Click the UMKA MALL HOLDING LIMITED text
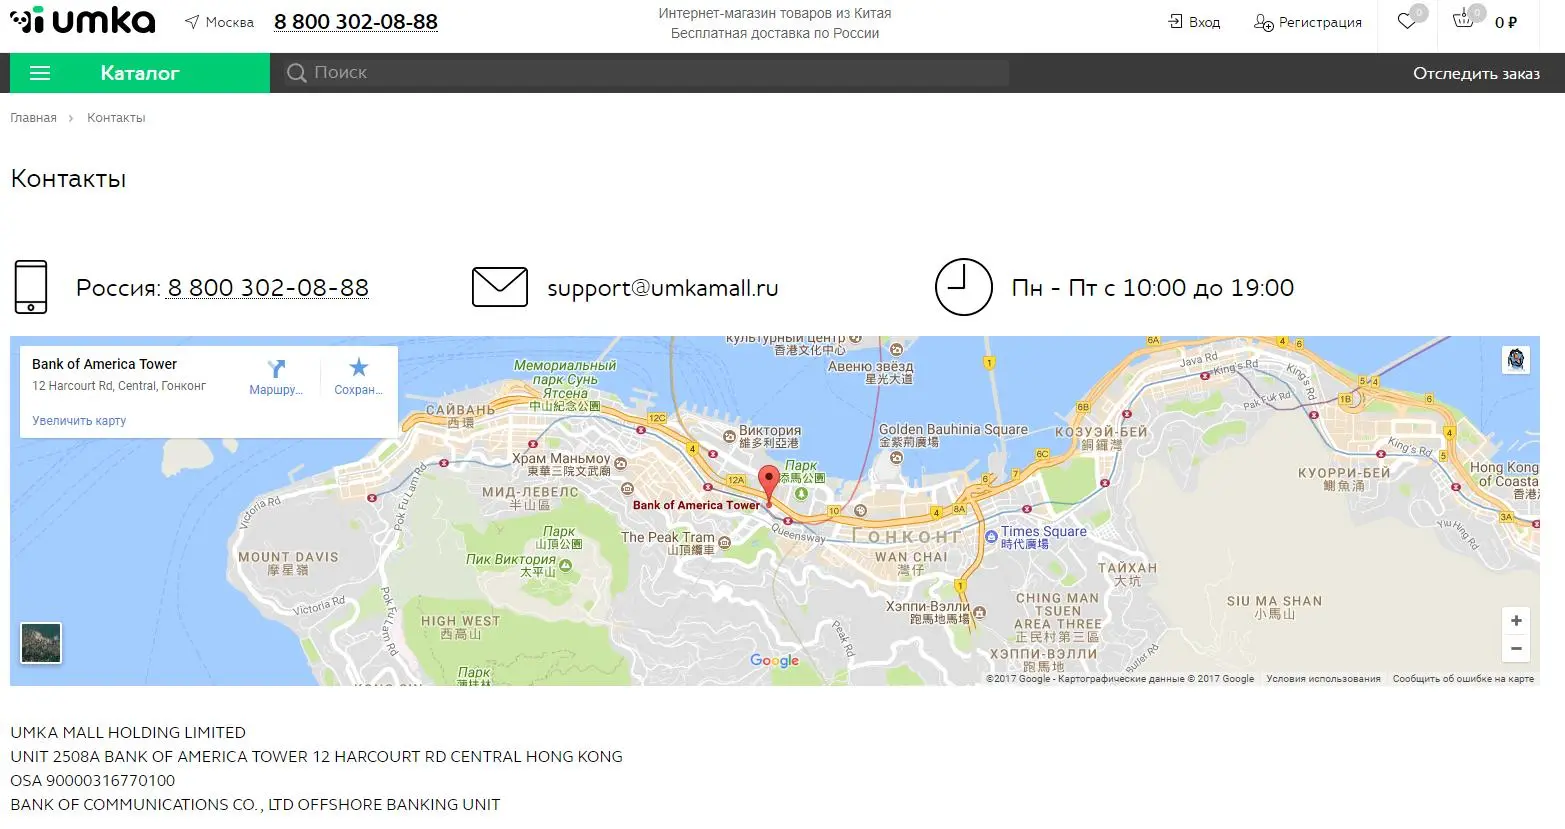This screenshot has width=1565, height=829. pyautogui.click(x=128, y=733)
